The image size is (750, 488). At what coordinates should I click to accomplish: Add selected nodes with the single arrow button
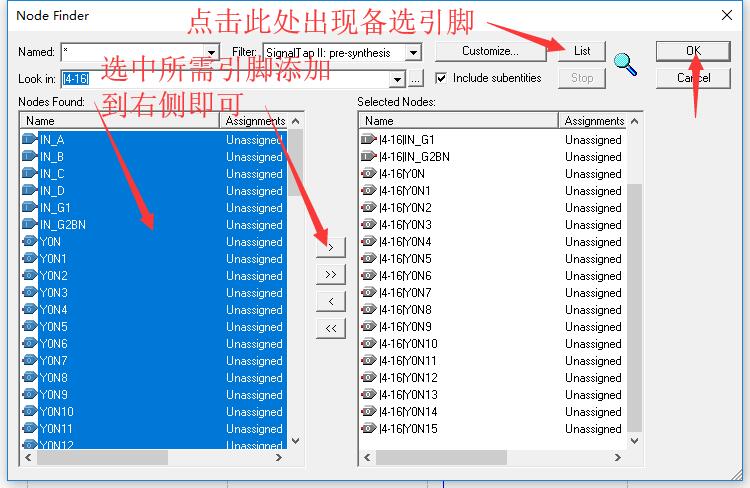tap(331, 247)
